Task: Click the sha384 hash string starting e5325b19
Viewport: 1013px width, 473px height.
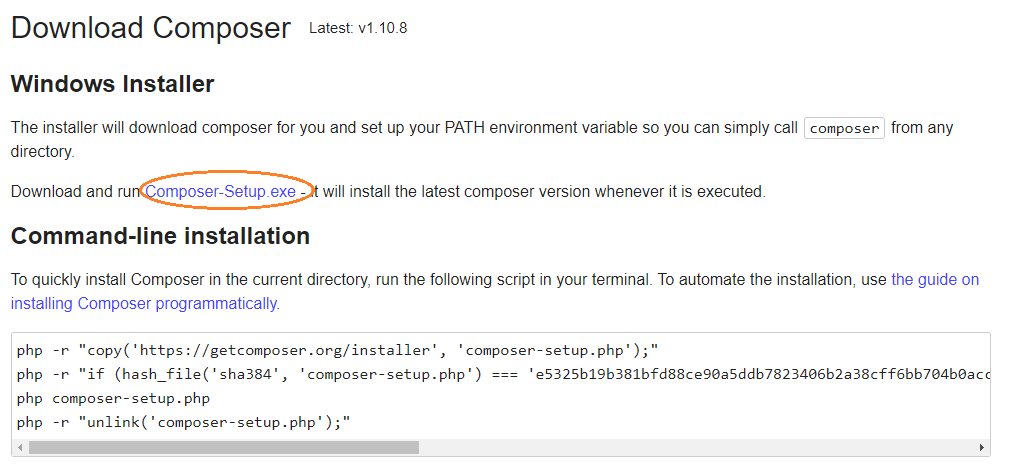Action: click(760, 374)
